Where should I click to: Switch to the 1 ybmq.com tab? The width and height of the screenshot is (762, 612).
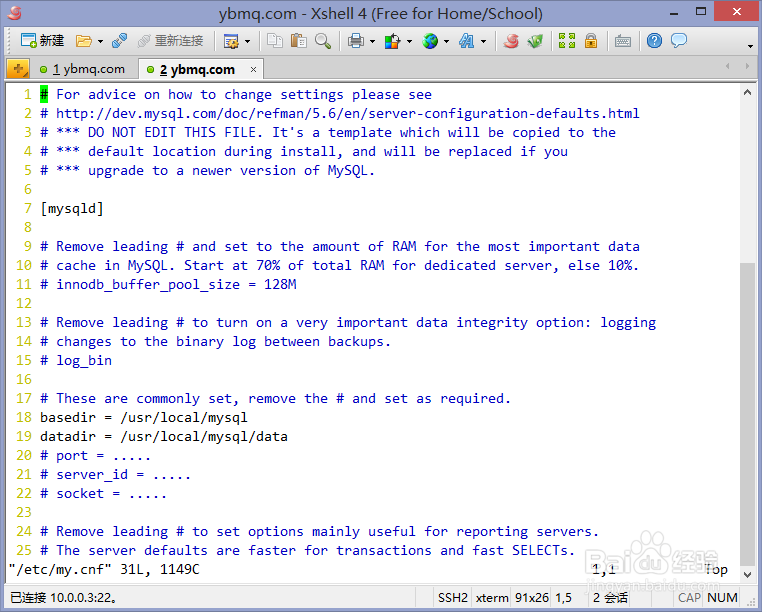point(83,70)
